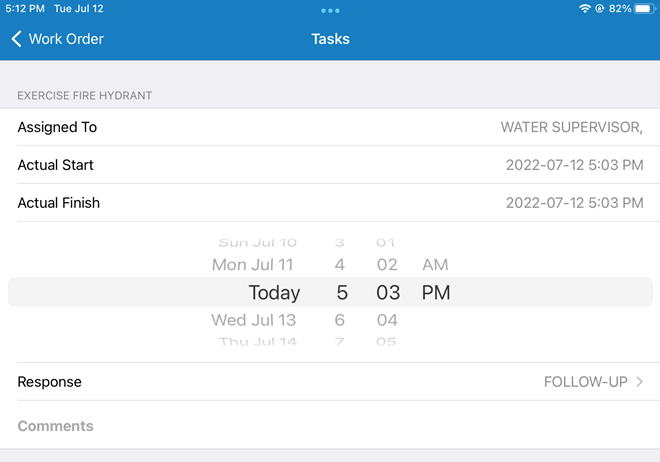Choose hour 4 in the picker
Viewport: 660px width, 462px height.
(340, 265)
